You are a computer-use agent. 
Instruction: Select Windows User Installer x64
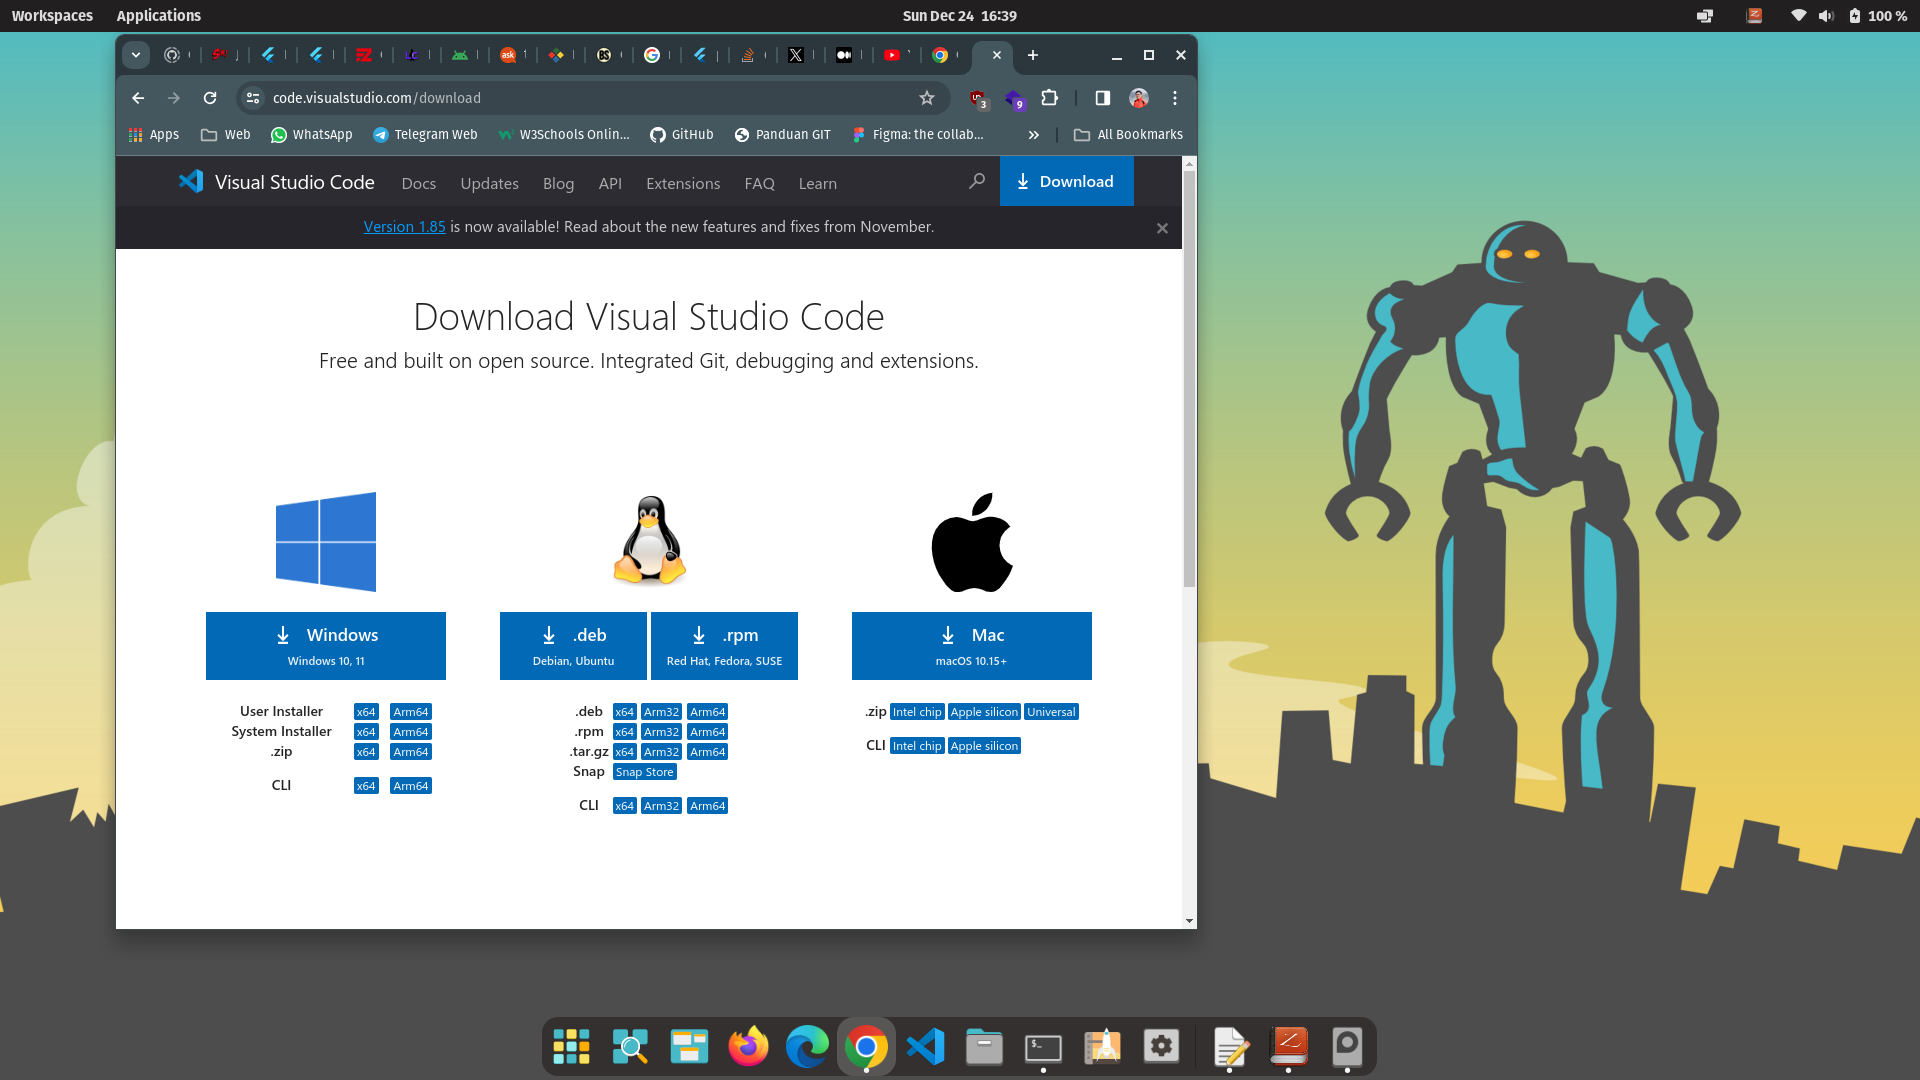pyautogui.click(x=366, y=712)
